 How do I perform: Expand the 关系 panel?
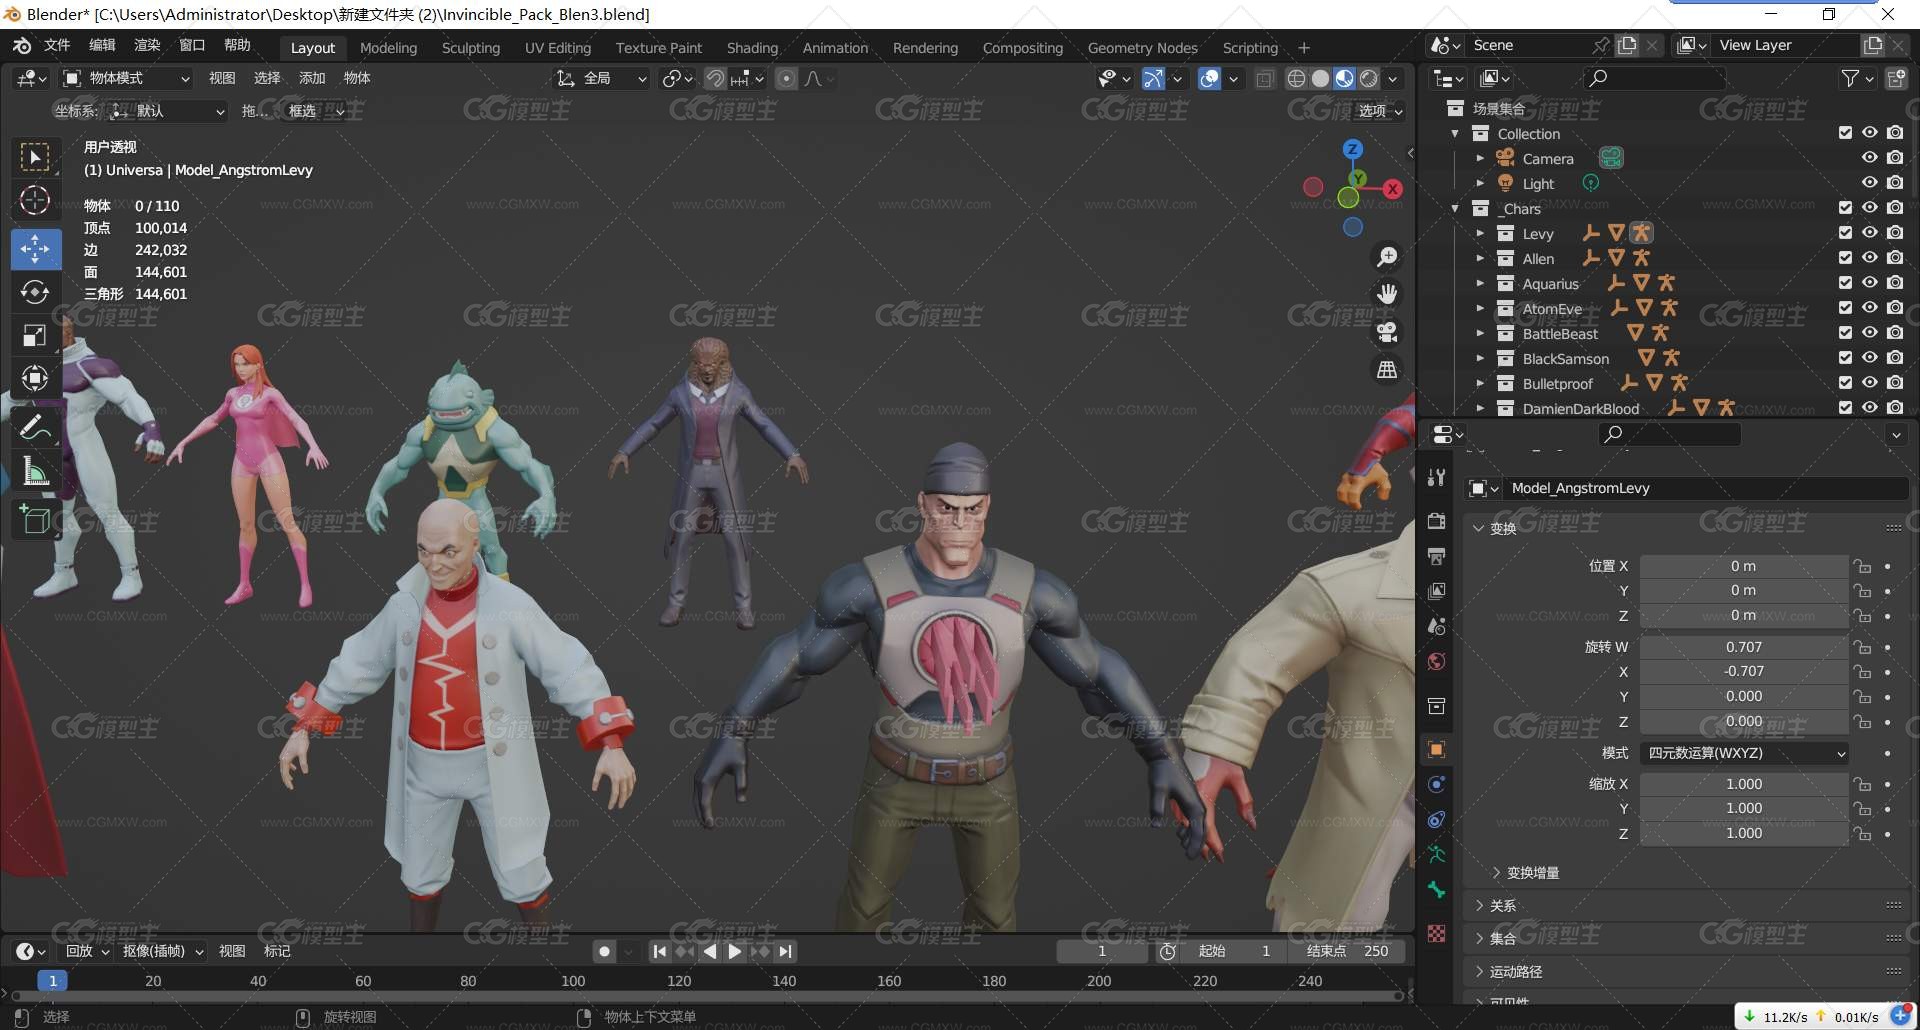coord(1495,906)
